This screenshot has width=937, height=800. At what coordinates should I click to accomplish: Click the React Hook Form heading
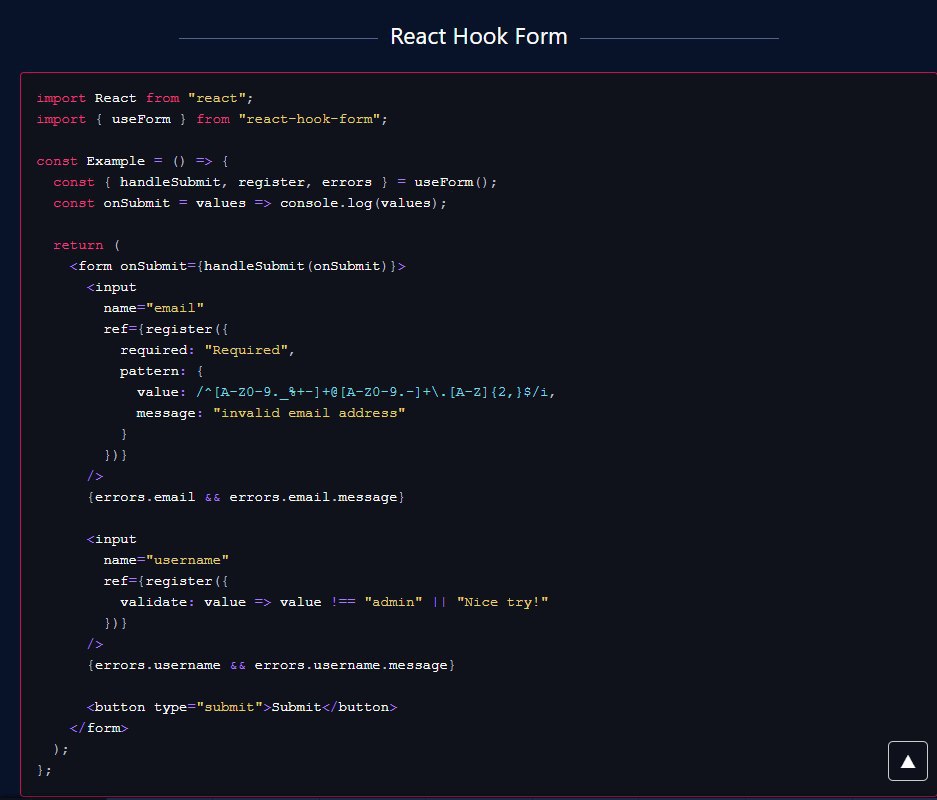(x=479, y=36)
